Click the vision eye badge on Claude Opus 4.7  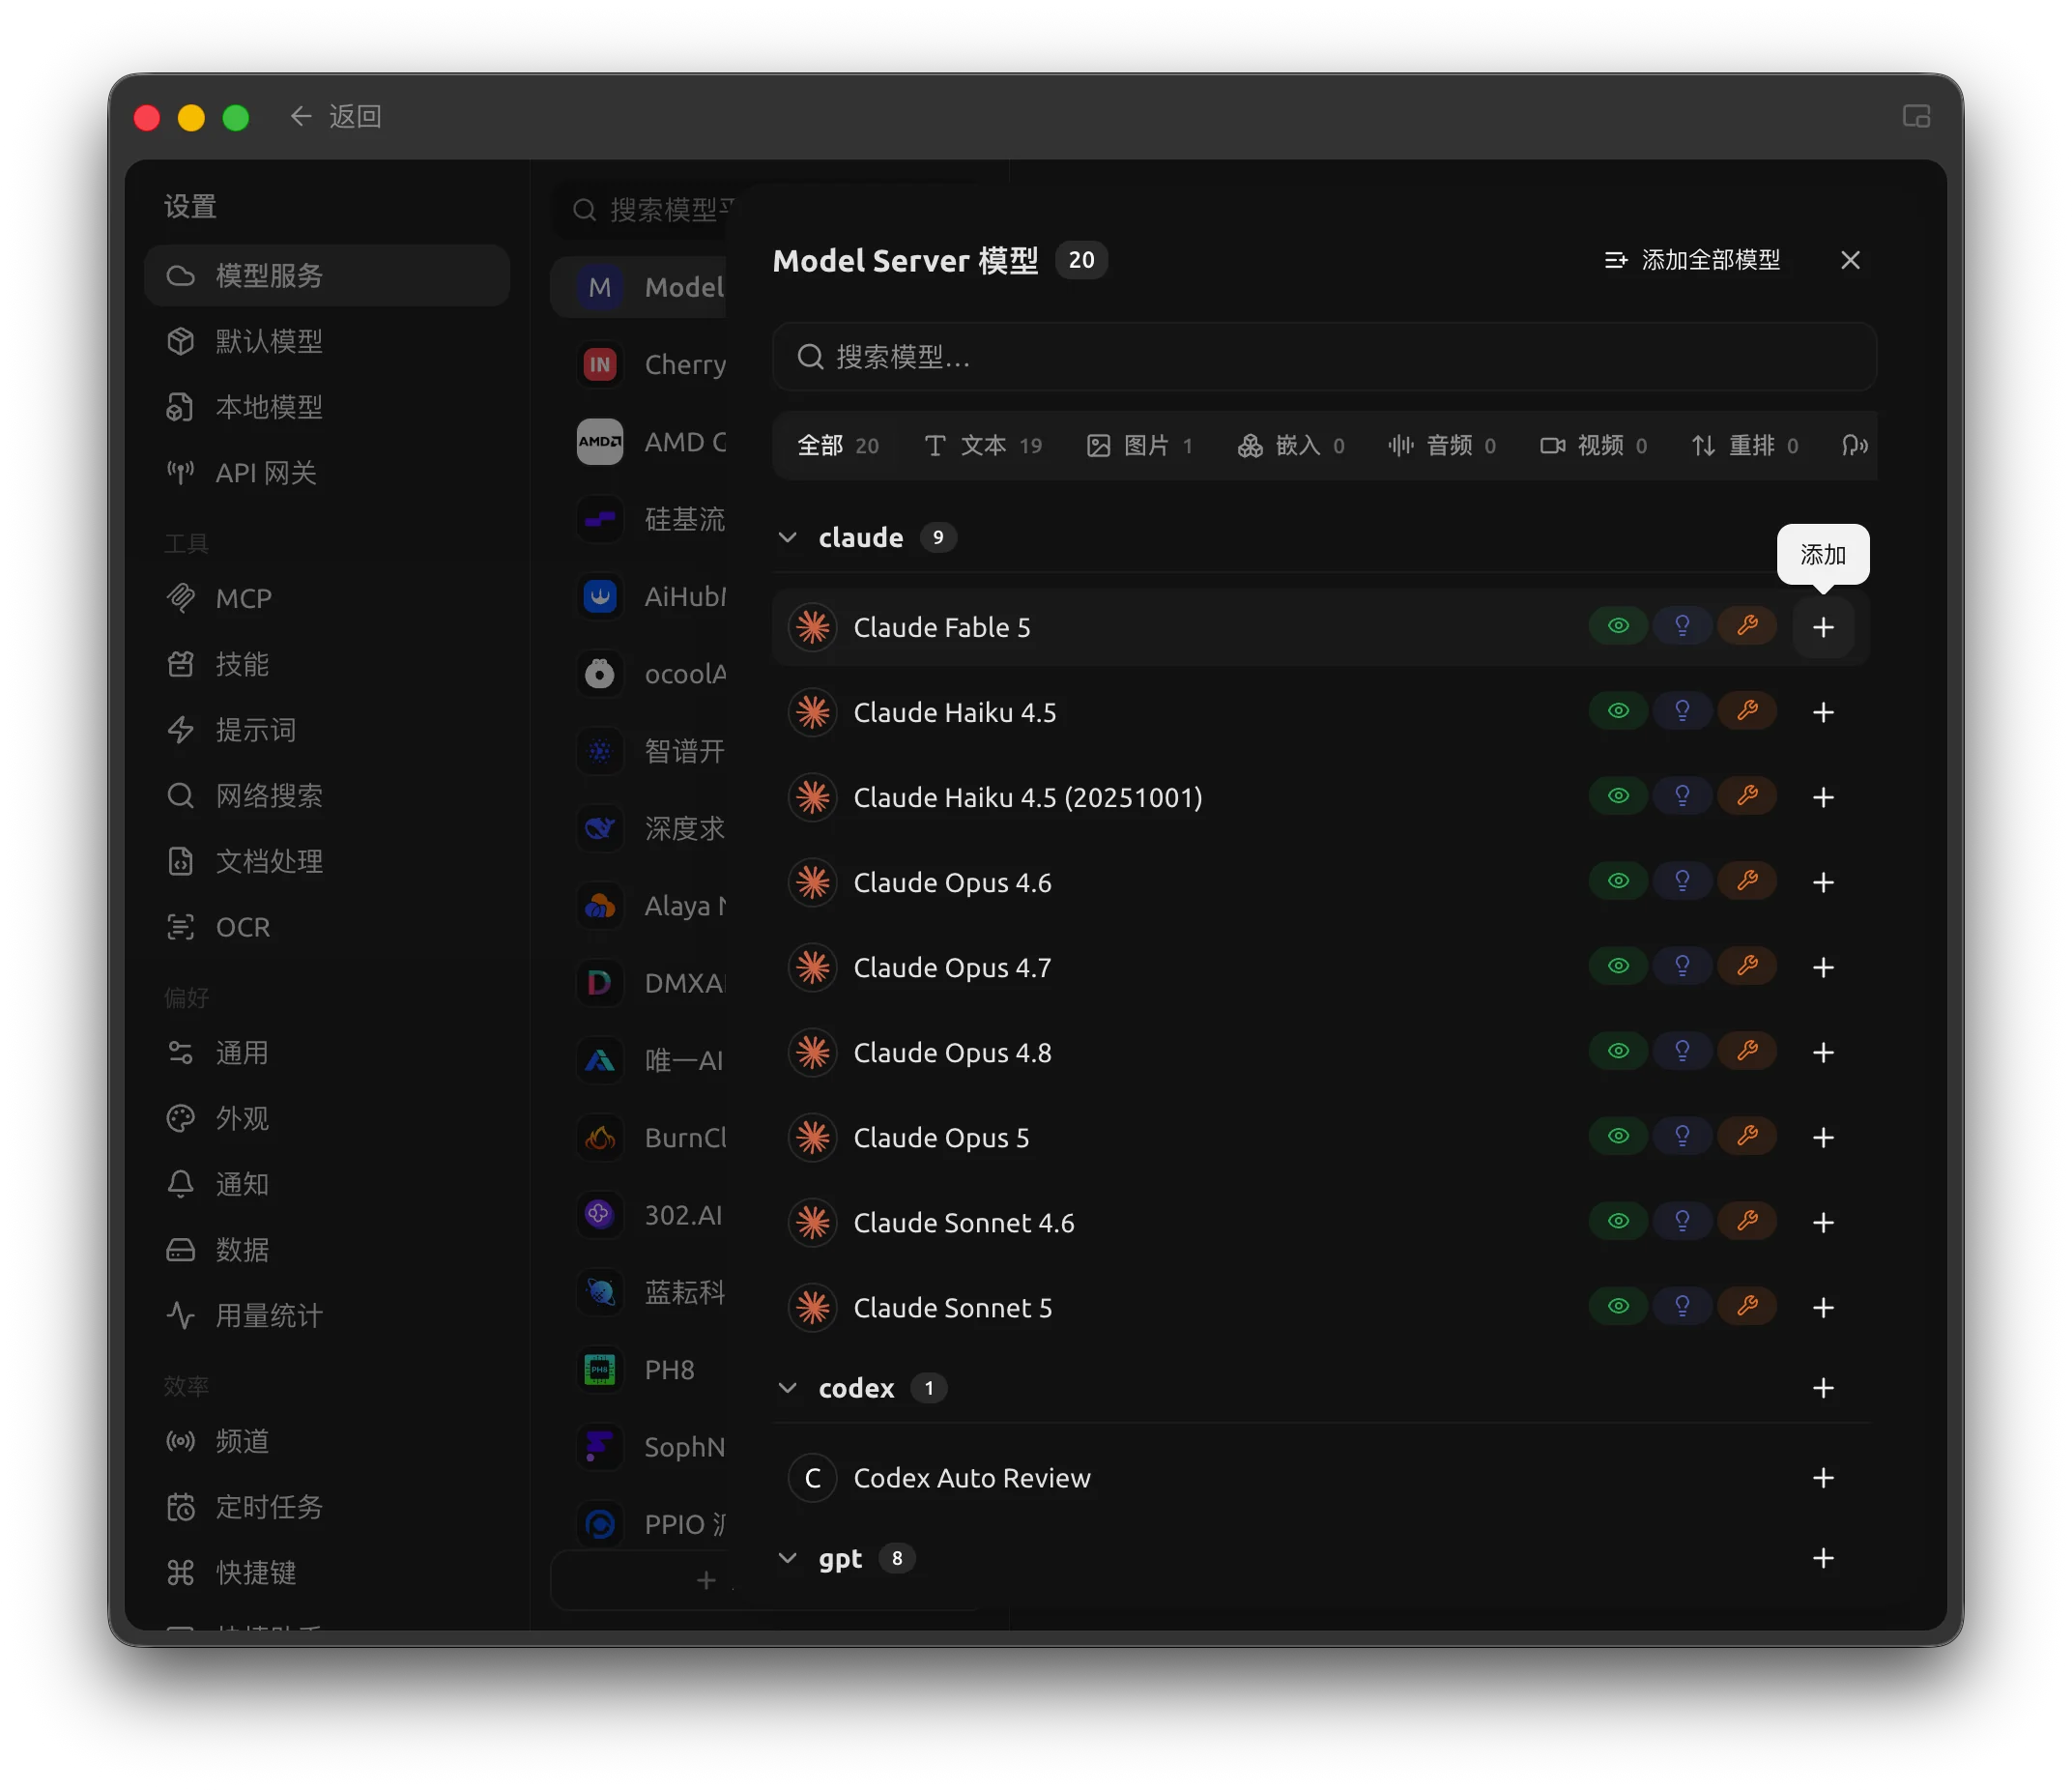(1618, 966)
